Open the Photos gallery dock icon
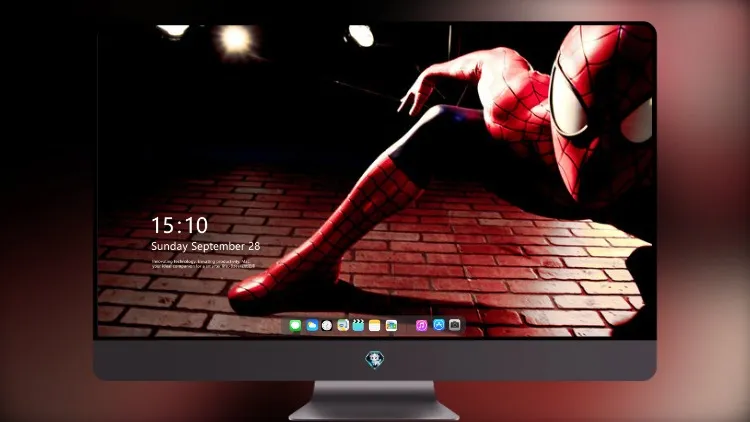750x422 pixels. point(391,326)
